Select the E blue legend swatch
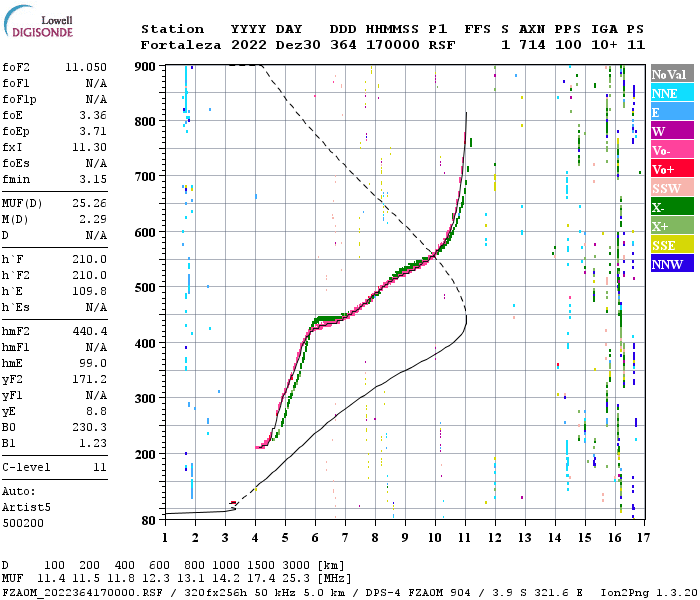 pyautogui.click(x=672, y=111)
